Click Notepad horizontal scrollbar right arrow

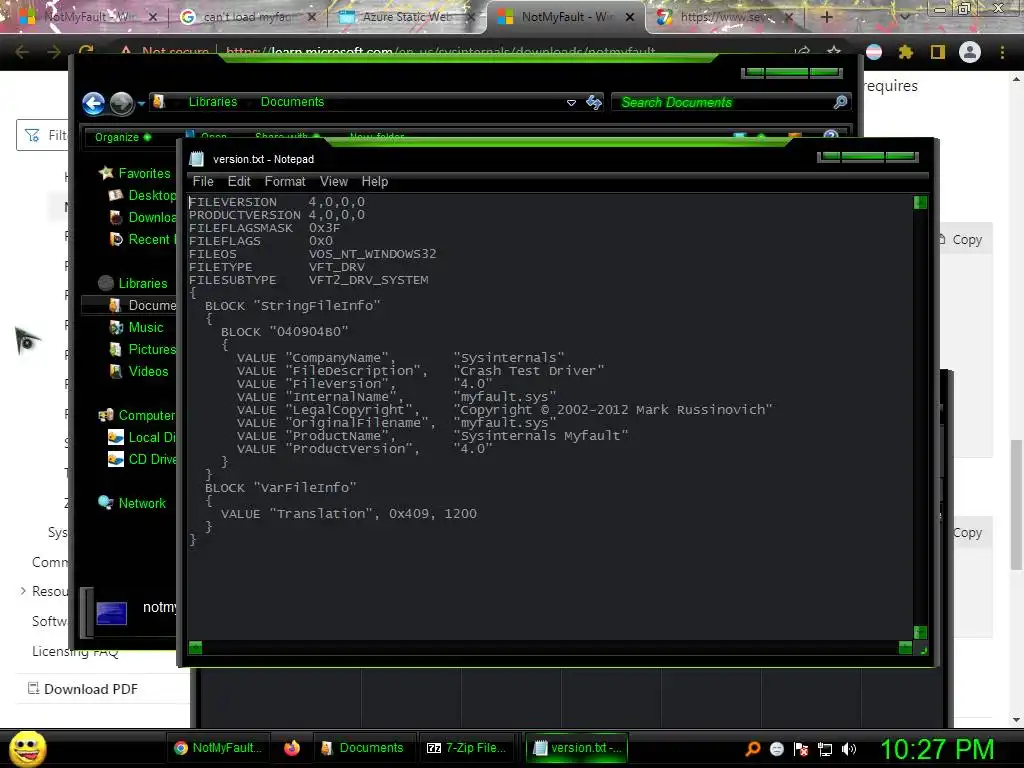(905, 648)
